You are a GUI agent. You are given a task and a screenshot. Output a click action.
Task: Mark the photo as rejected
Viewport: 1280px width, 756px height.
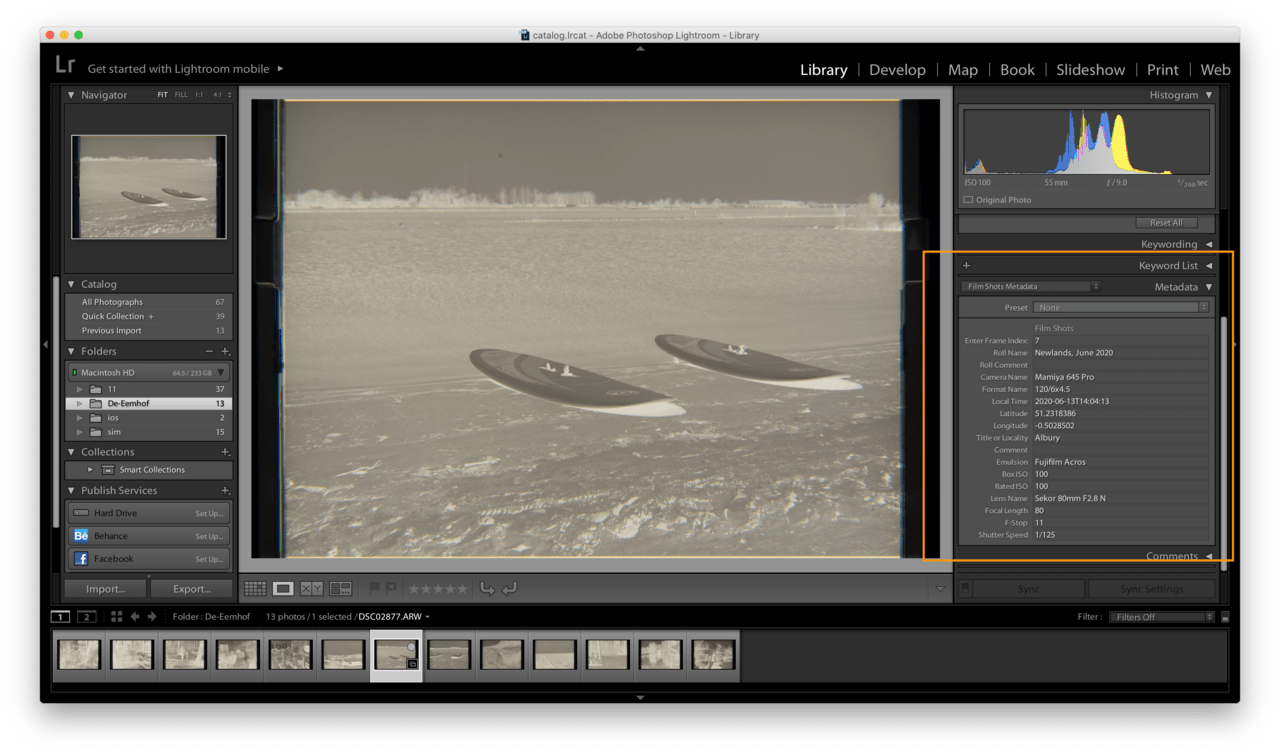click(x=391, y=588)
